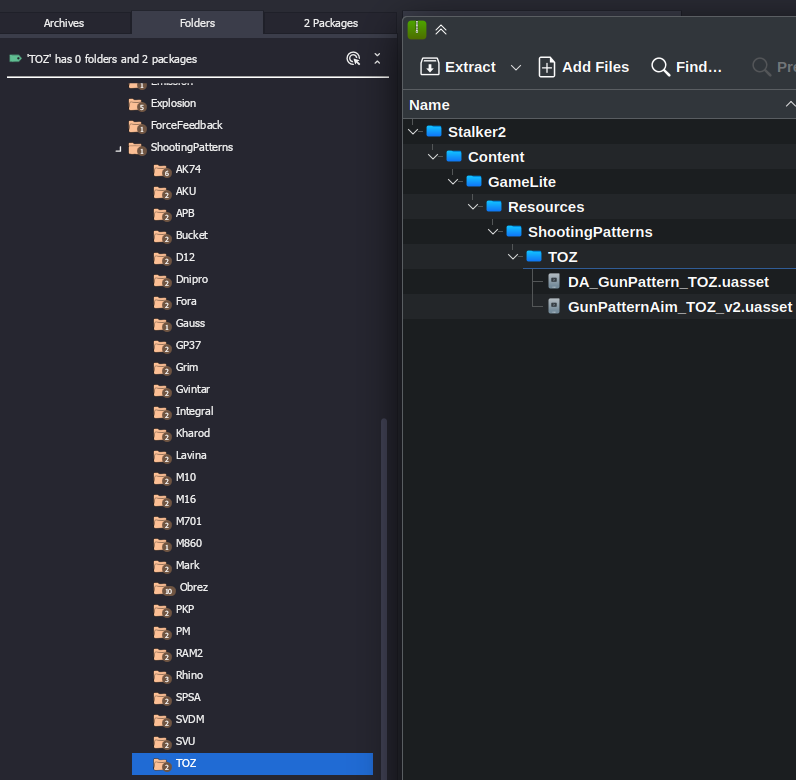Open the 2 Packages tab
The width and height of the screenshot is (796, 780).
[330, 23]
